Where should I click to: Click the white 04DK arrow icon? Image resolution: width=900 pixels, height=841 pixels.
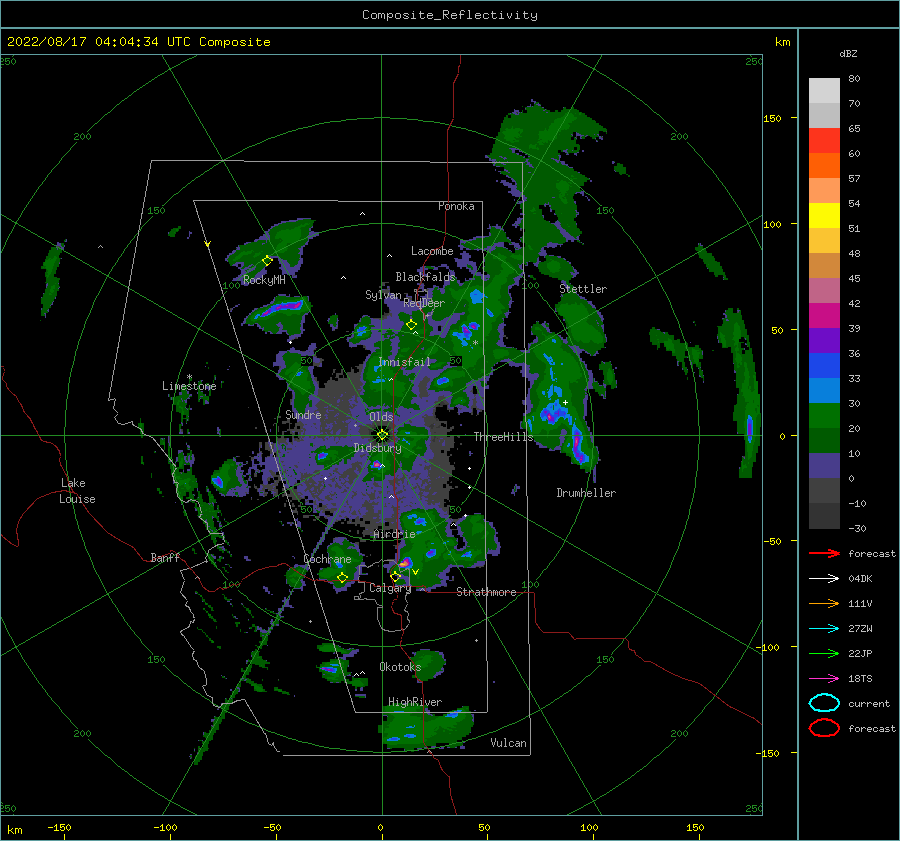(x=824, y=578)
